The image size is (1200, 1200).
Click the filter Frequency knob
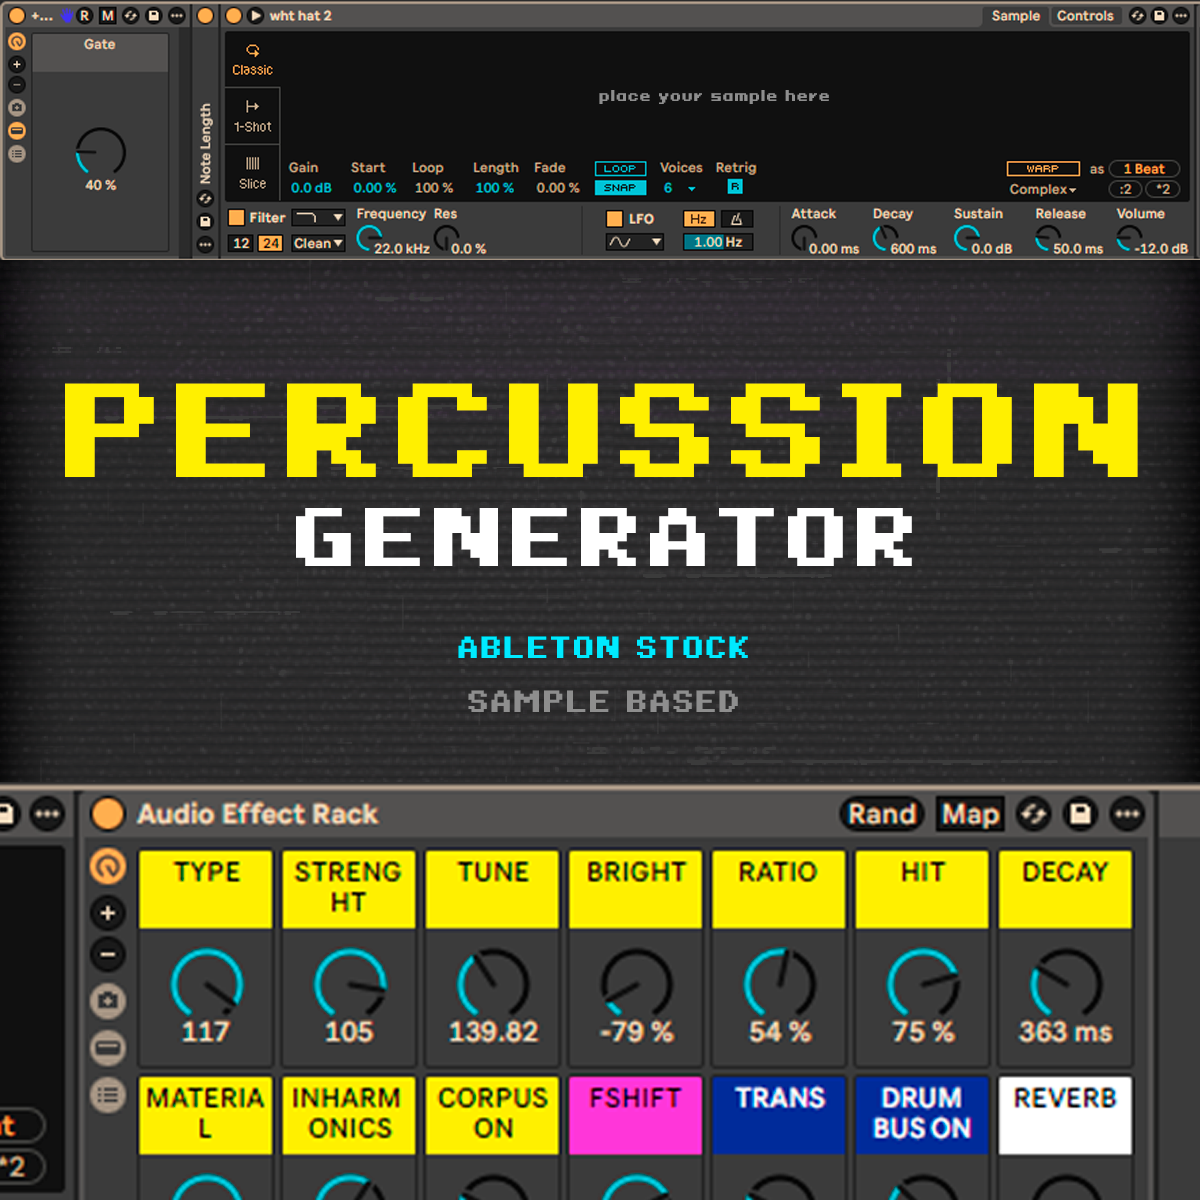click(368, 238)
